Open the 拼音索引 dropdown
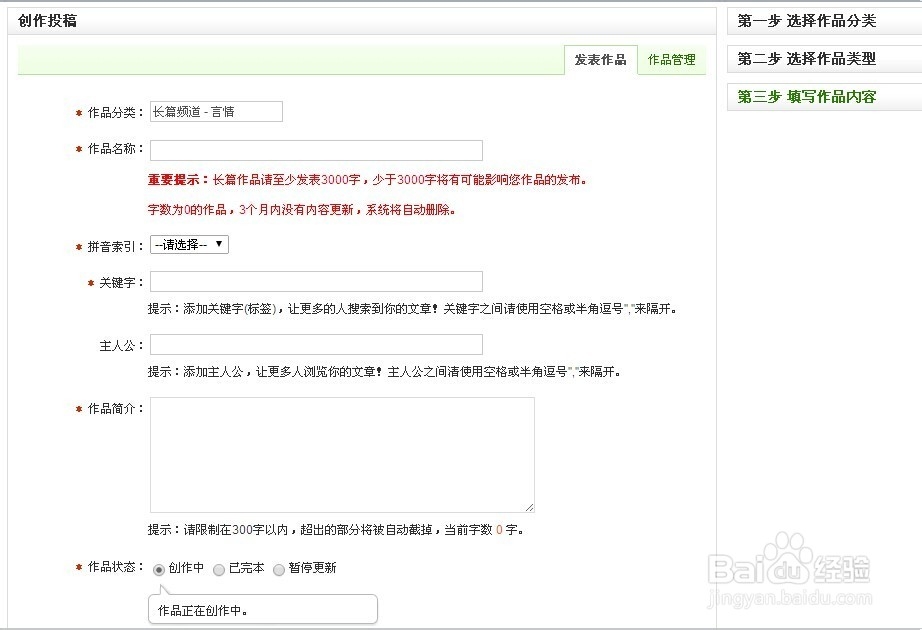Image resolution: width=922 pixels, height=630 pixels. click(x=189, y=245)
